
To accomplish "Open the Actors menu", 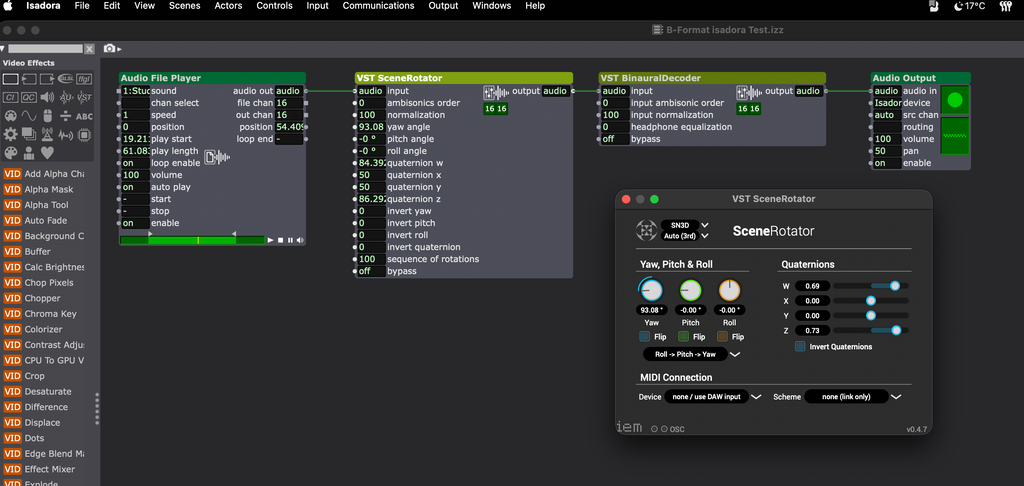I will pyautogui.click(x=229, y=6).
